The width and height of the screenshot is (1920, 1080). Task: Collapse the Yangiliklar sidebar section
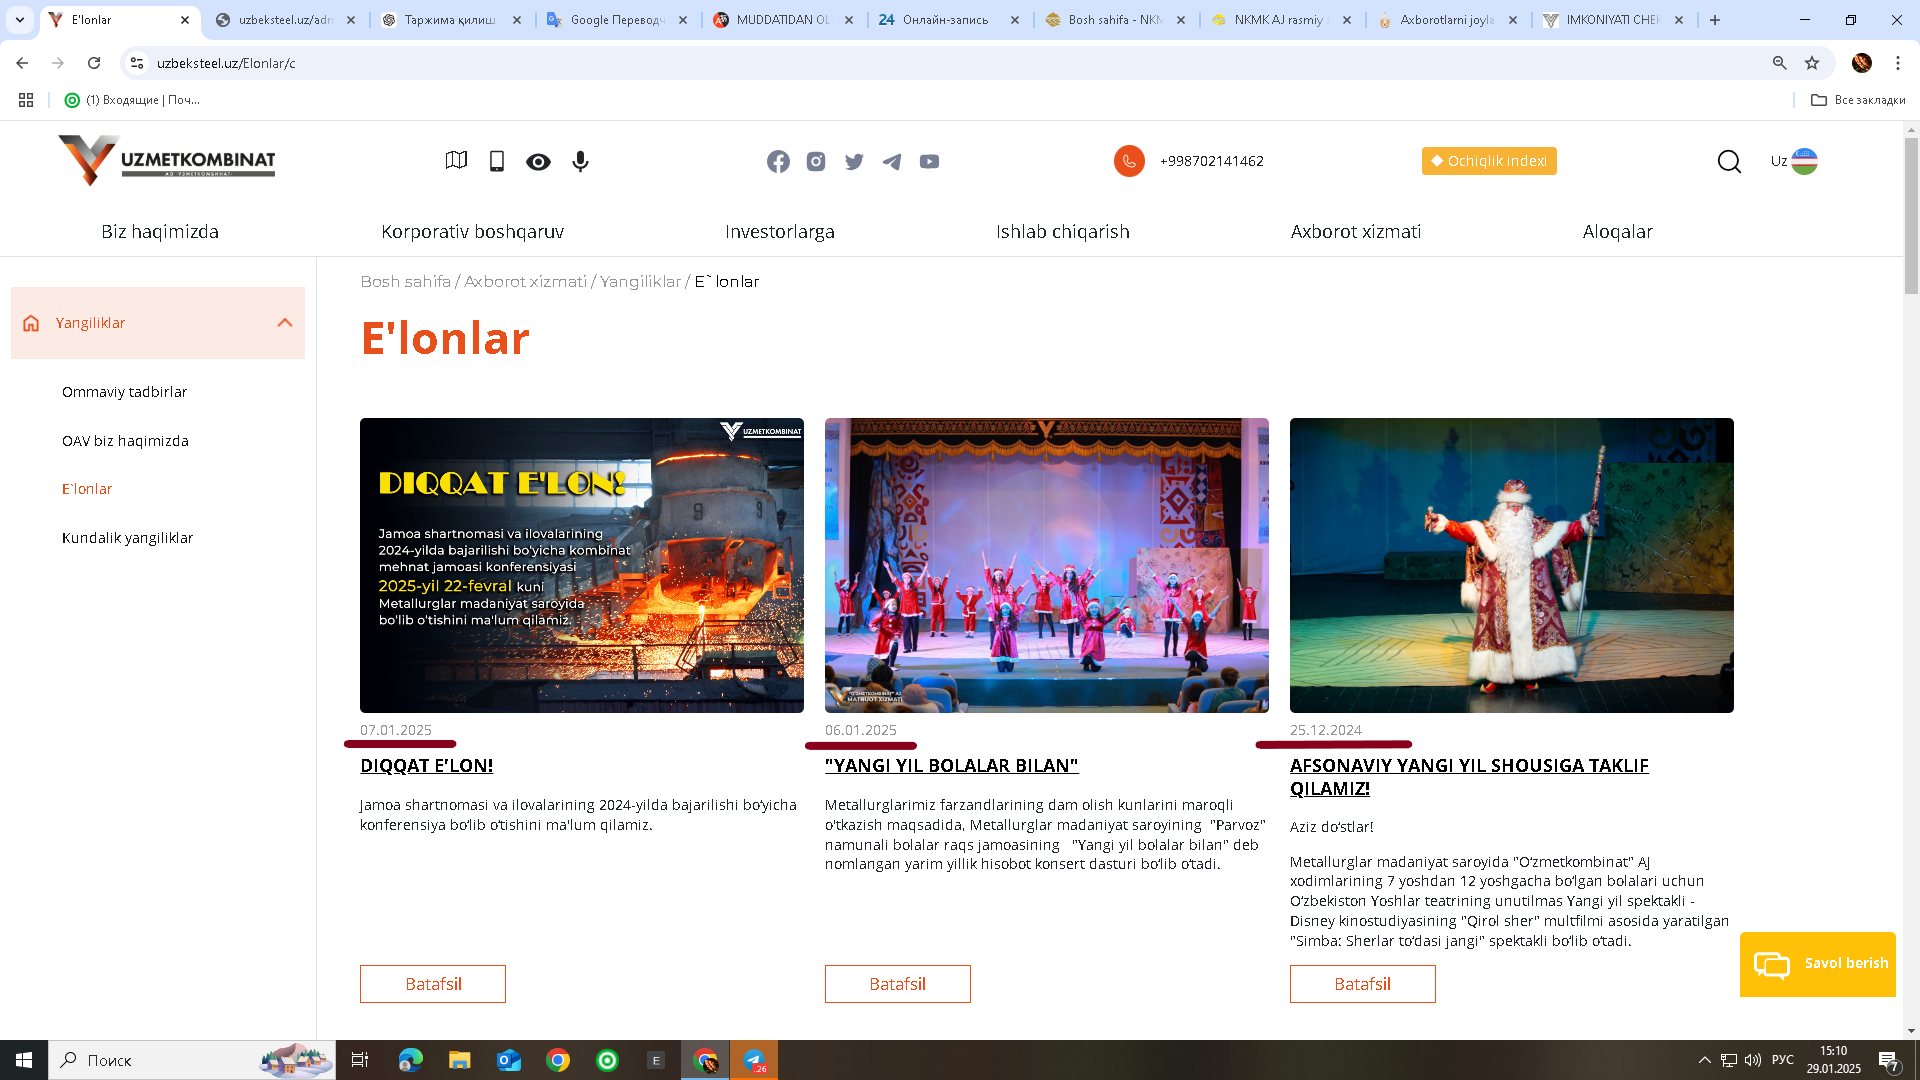pyautogui.click(x=285, y=322)
